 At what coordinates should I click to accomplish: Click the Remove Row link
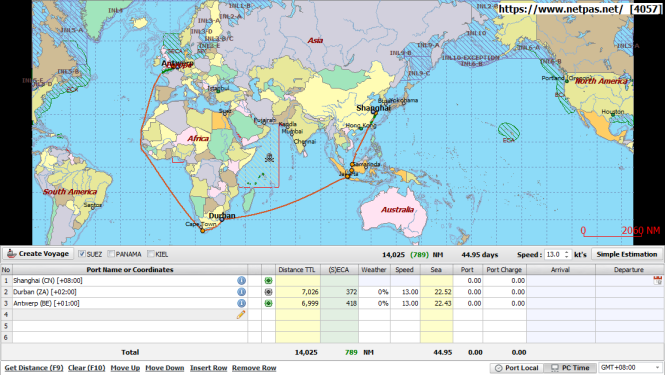point(254,368)
